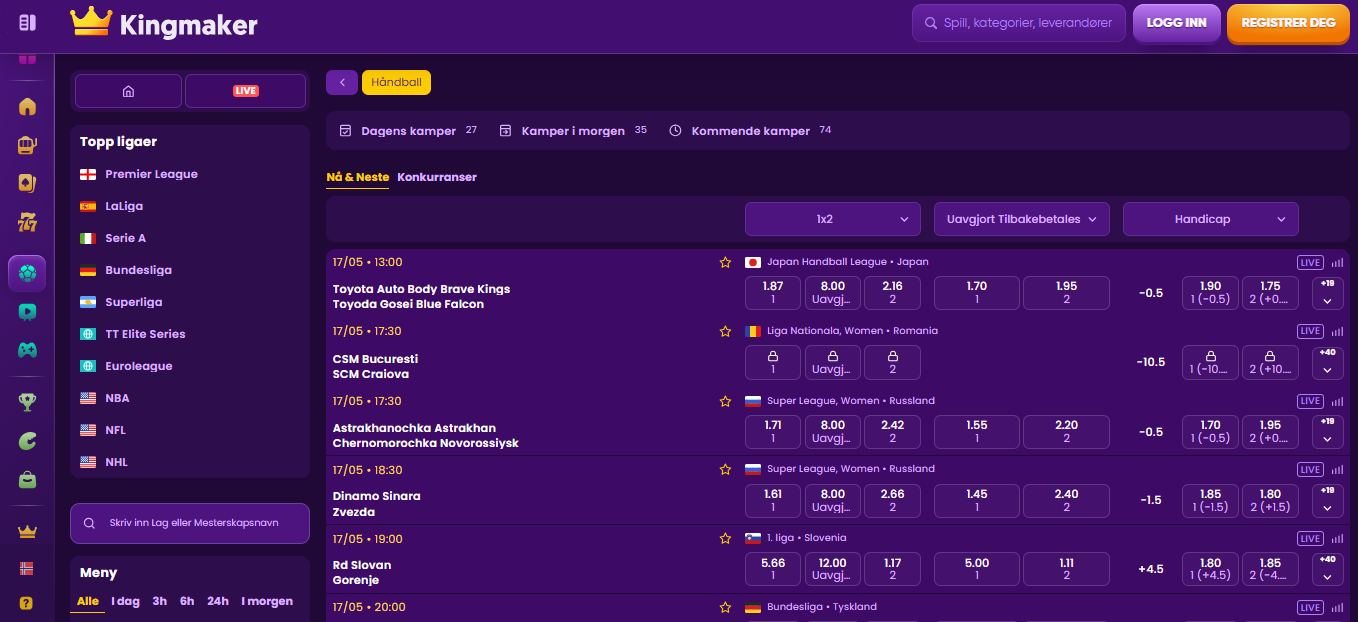Select 2.40 draw-no-bet odds for Zvezda
This screenshot has height=622, width=1358.
(1067, 500)
